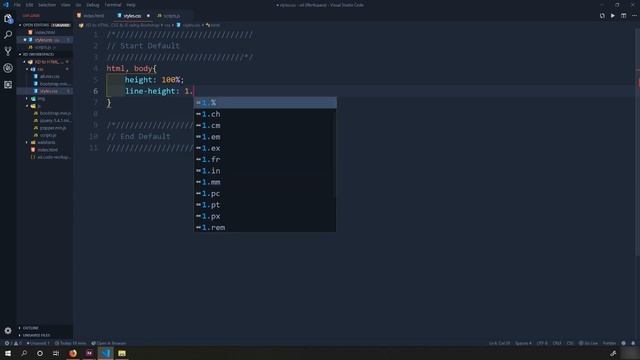Viewport: 640px width, 360px height.
Task: Click the feedback smiley in status bar
Action: point(623,343)
